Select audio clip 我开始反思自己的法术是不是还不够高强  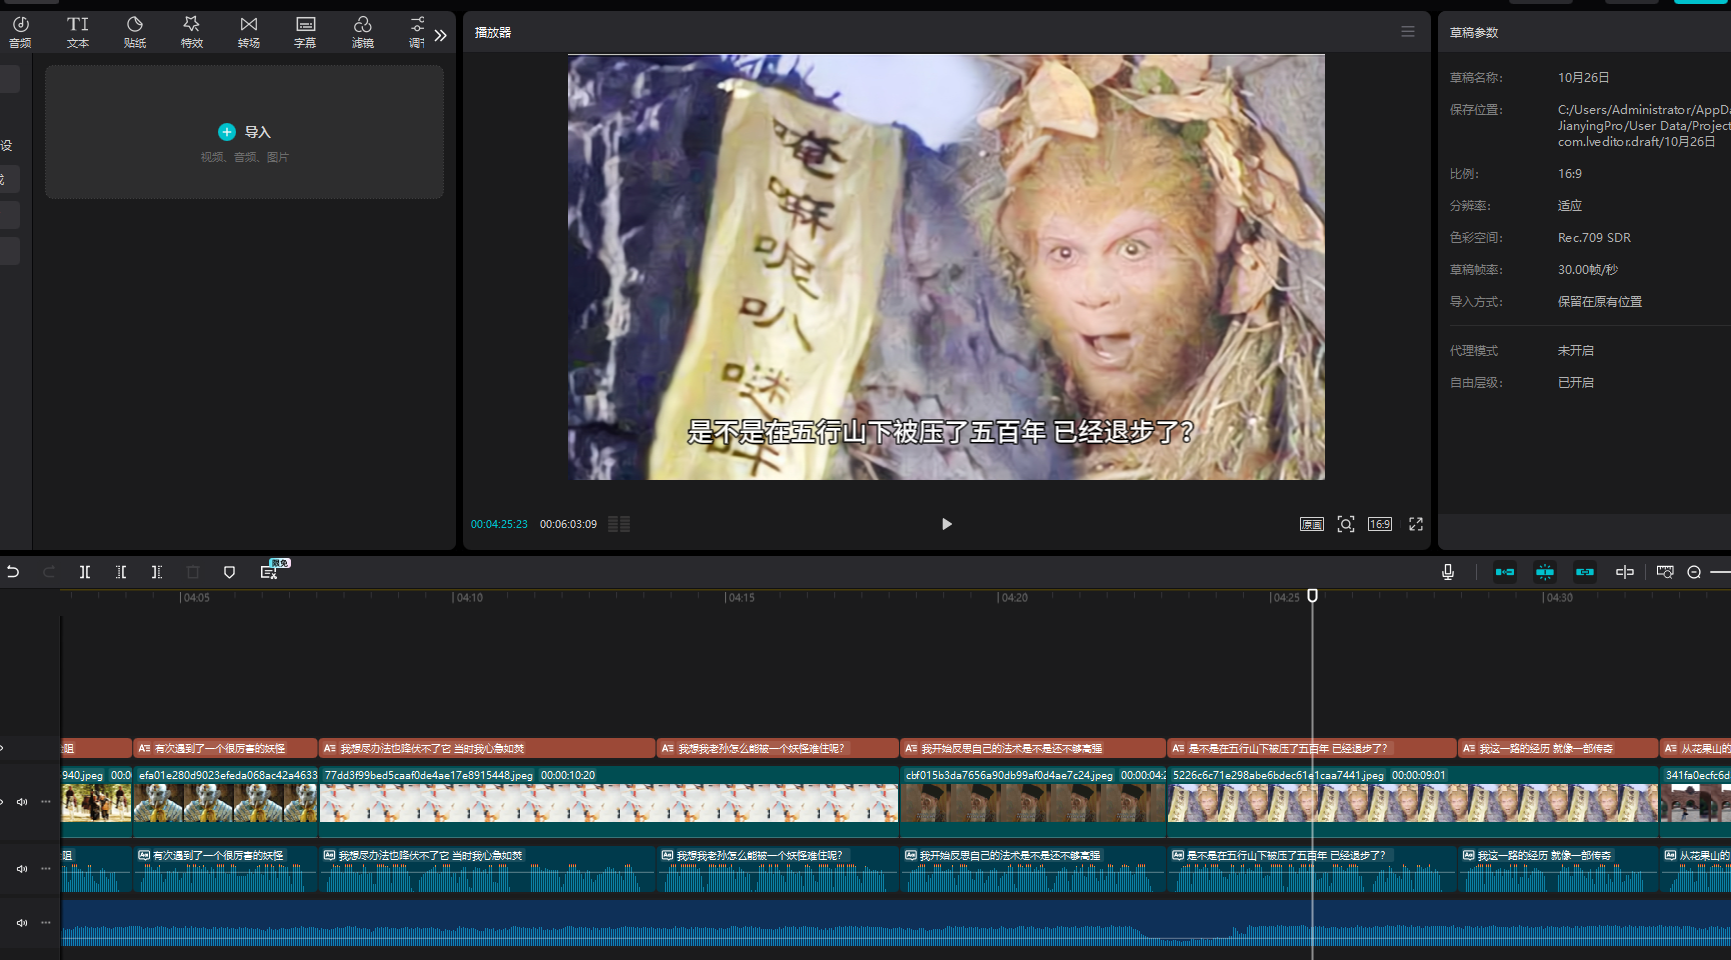(1033, 869)
